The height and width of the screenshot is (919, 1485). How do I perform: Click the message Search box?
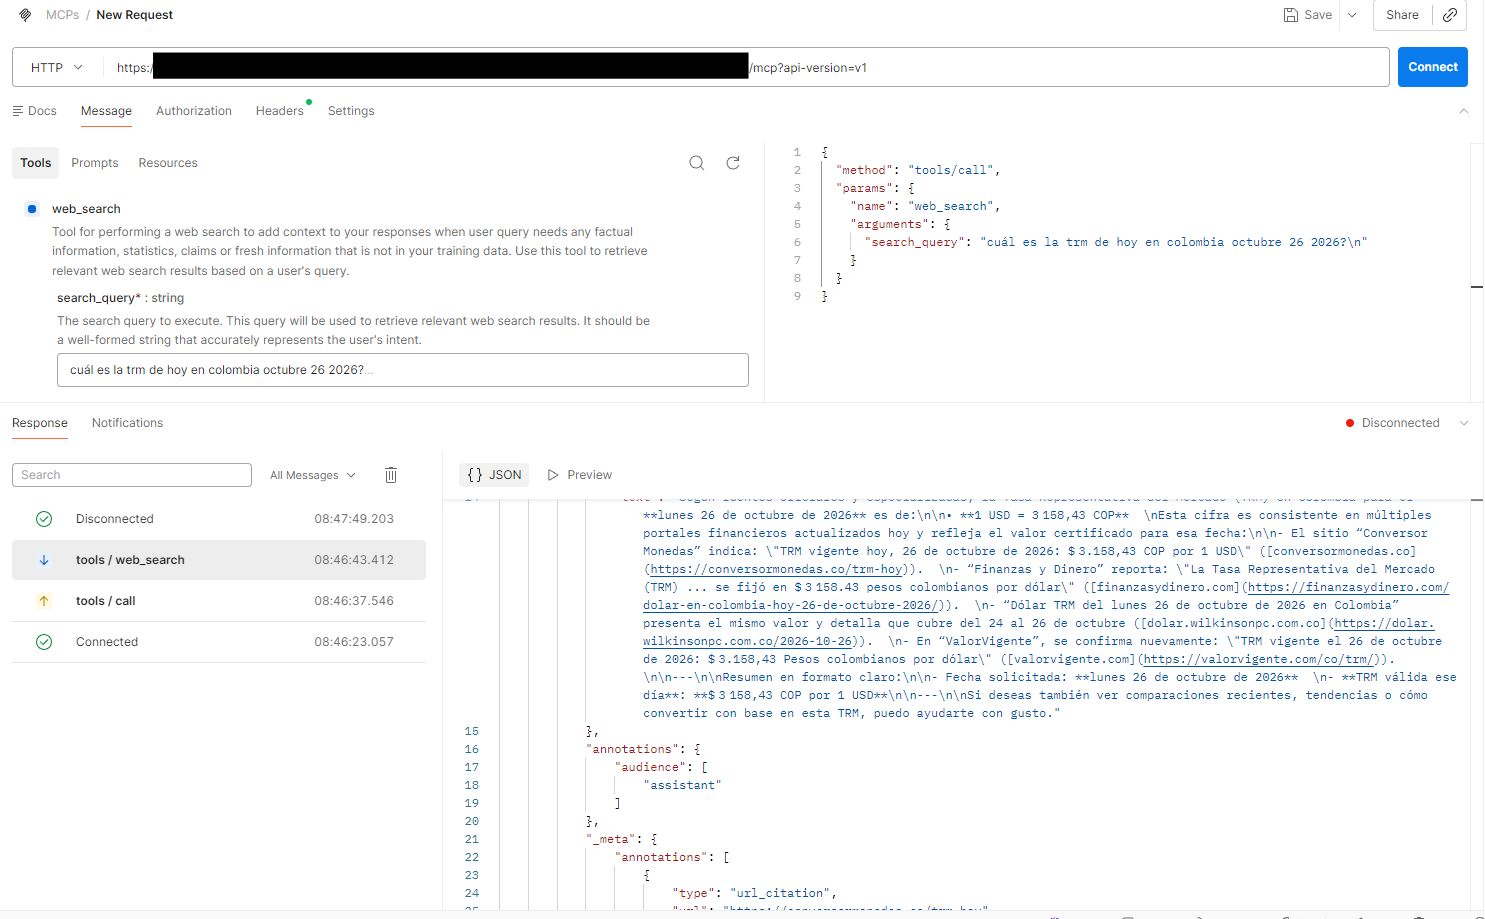[x=132, y=475]
